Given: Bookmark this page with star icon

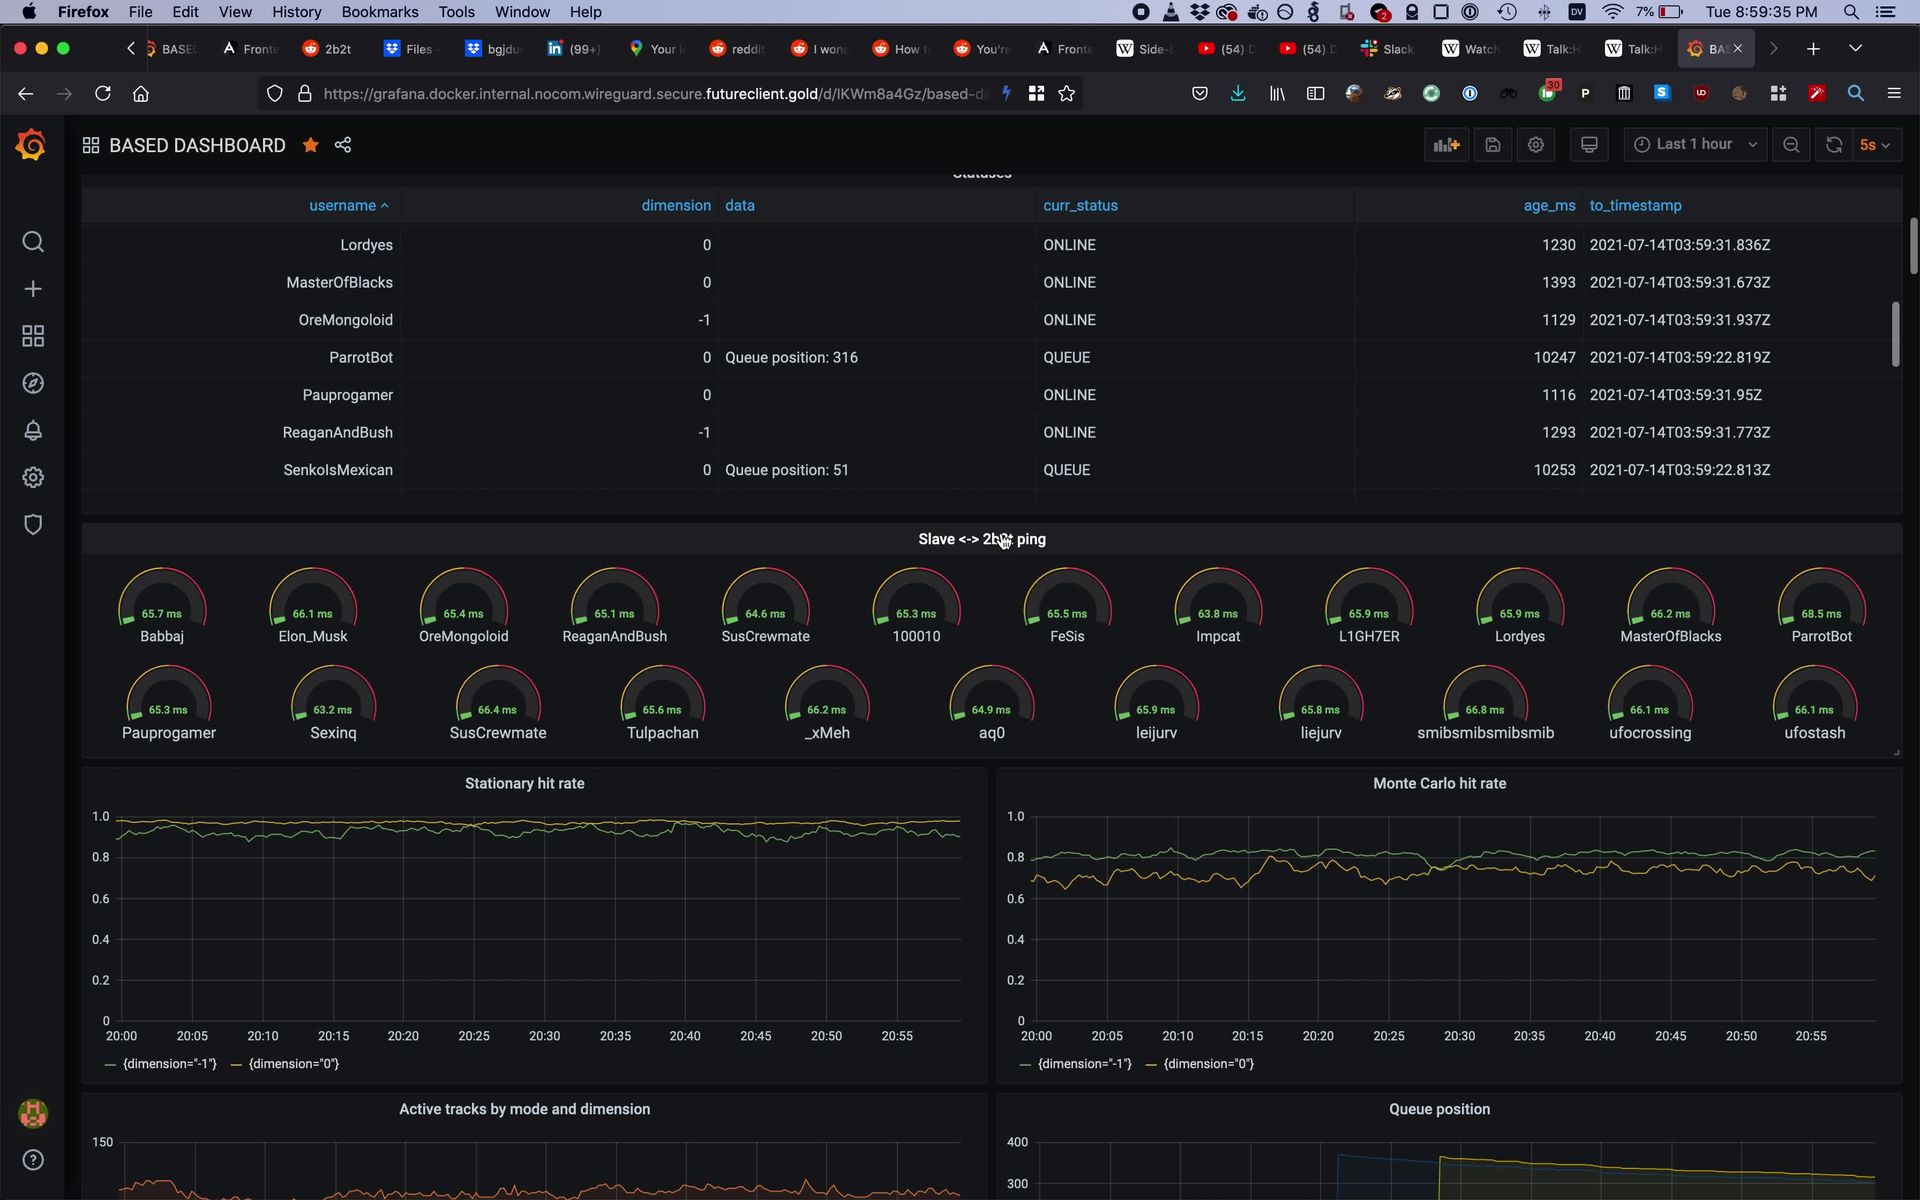Looking at the screenshot, I should click(1067, 94).
